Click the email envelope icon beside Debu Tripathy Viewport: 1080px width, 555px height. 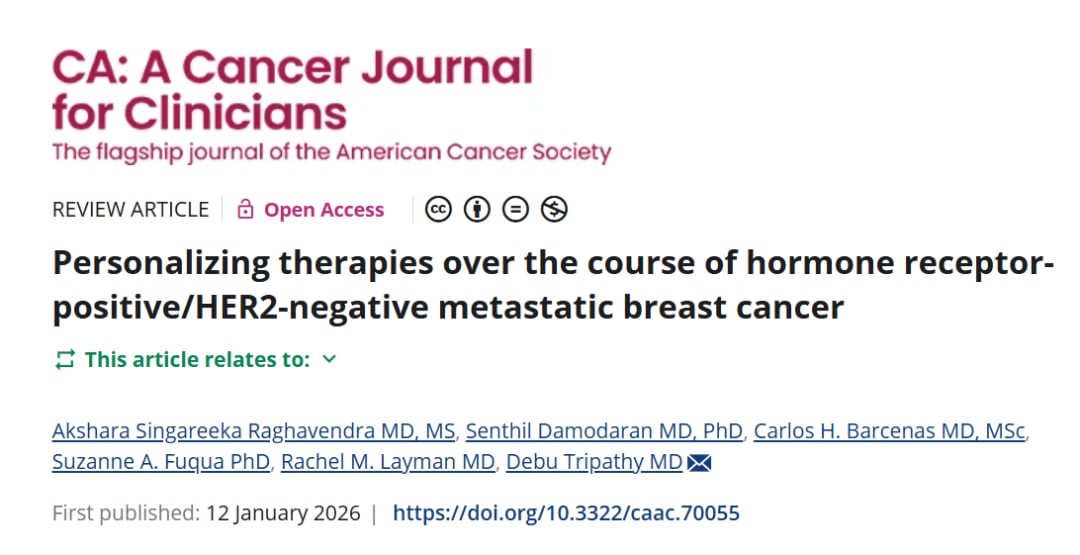click(x=699, y=462)
